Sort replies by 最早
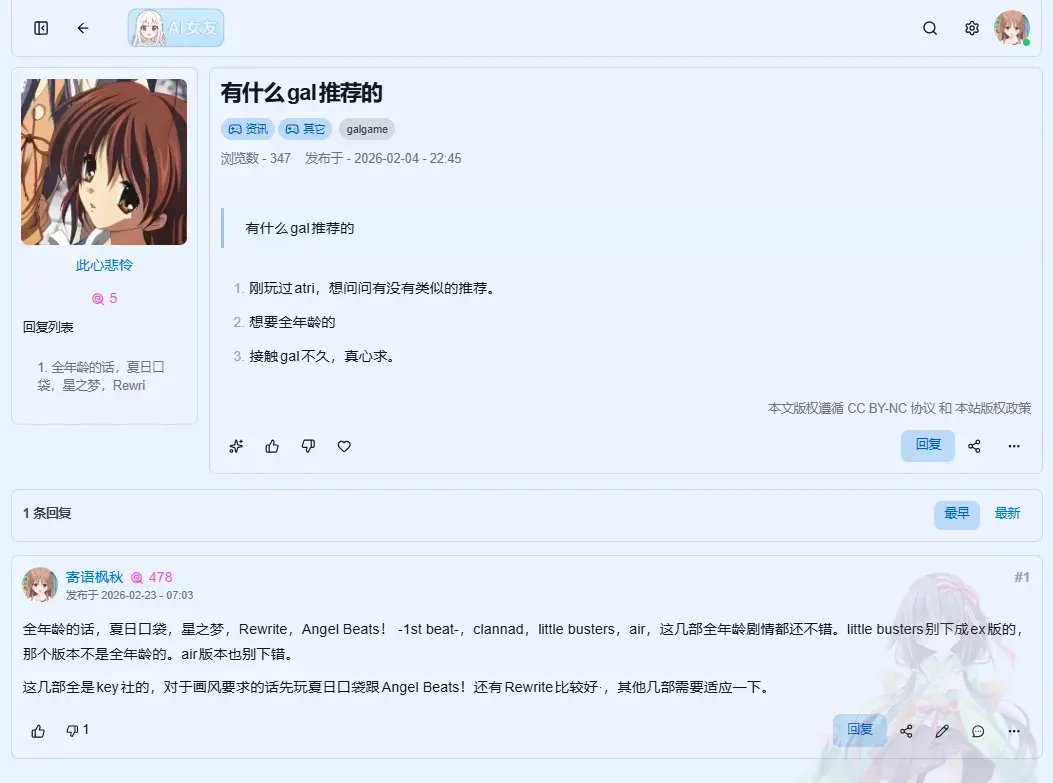The height and width of the screenshot is (783, 1053). coord(956,514)
